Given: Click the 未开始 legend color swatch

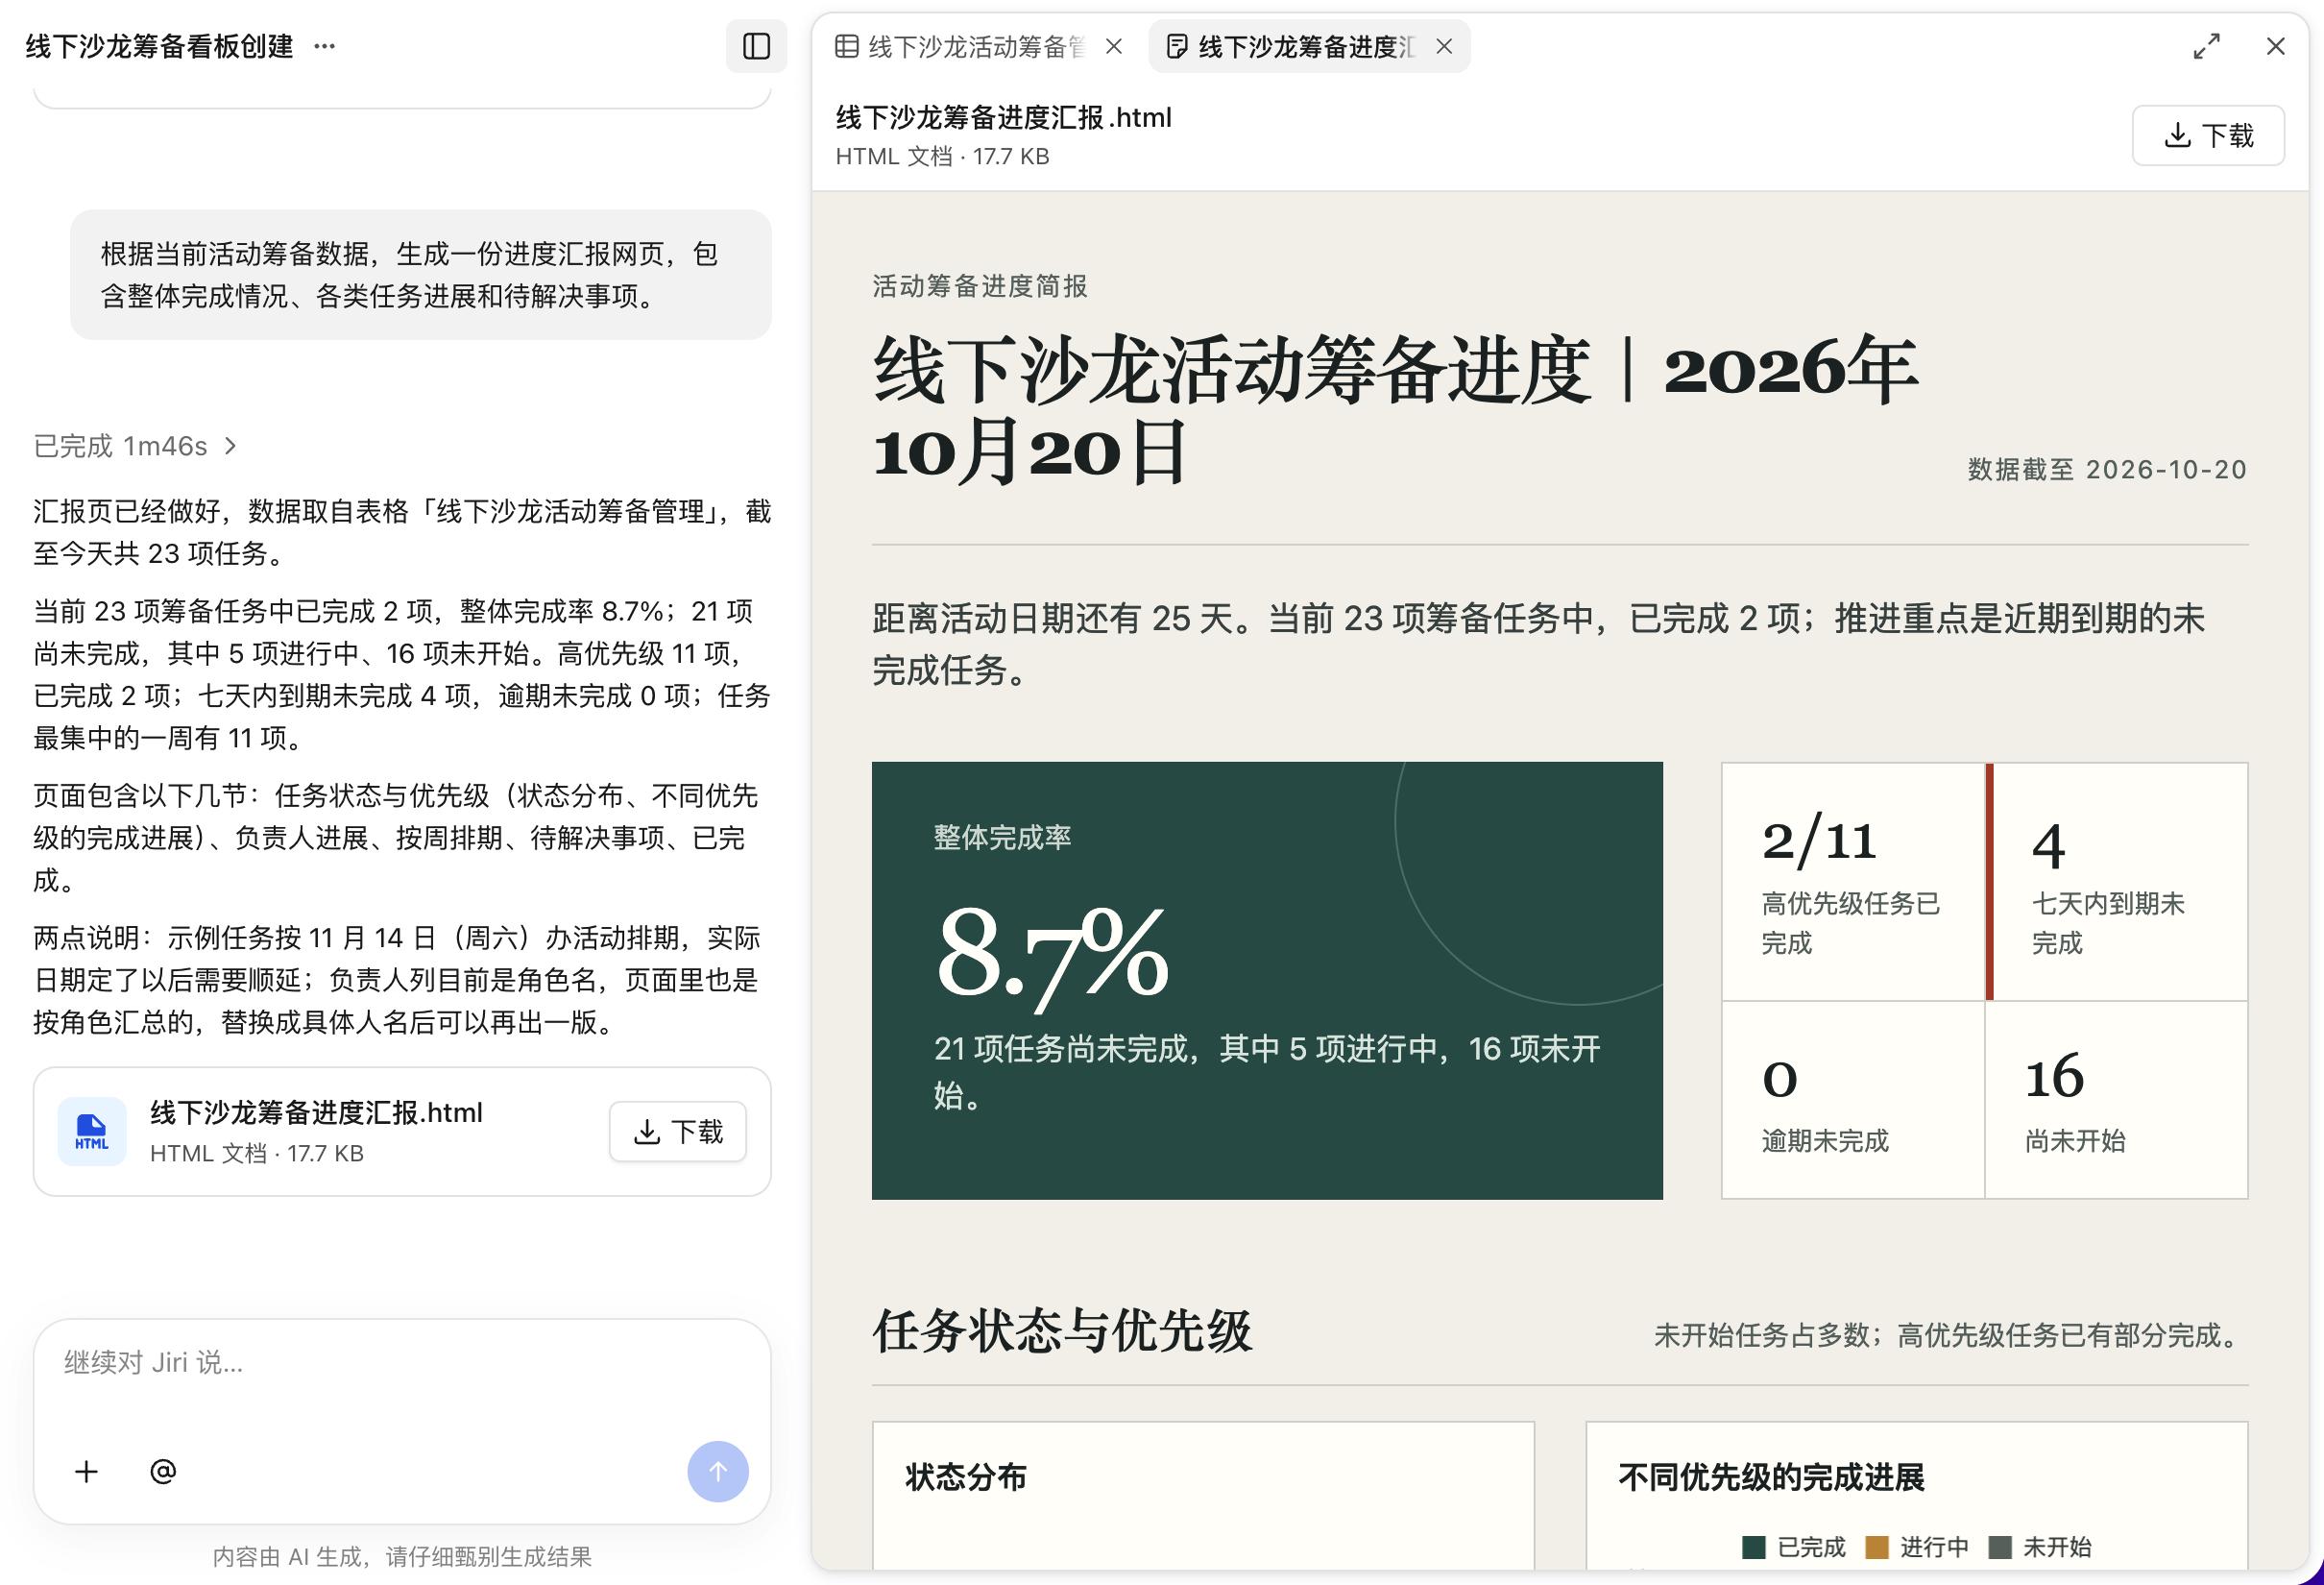Looking at the screenshot, I should 1999,1547.
